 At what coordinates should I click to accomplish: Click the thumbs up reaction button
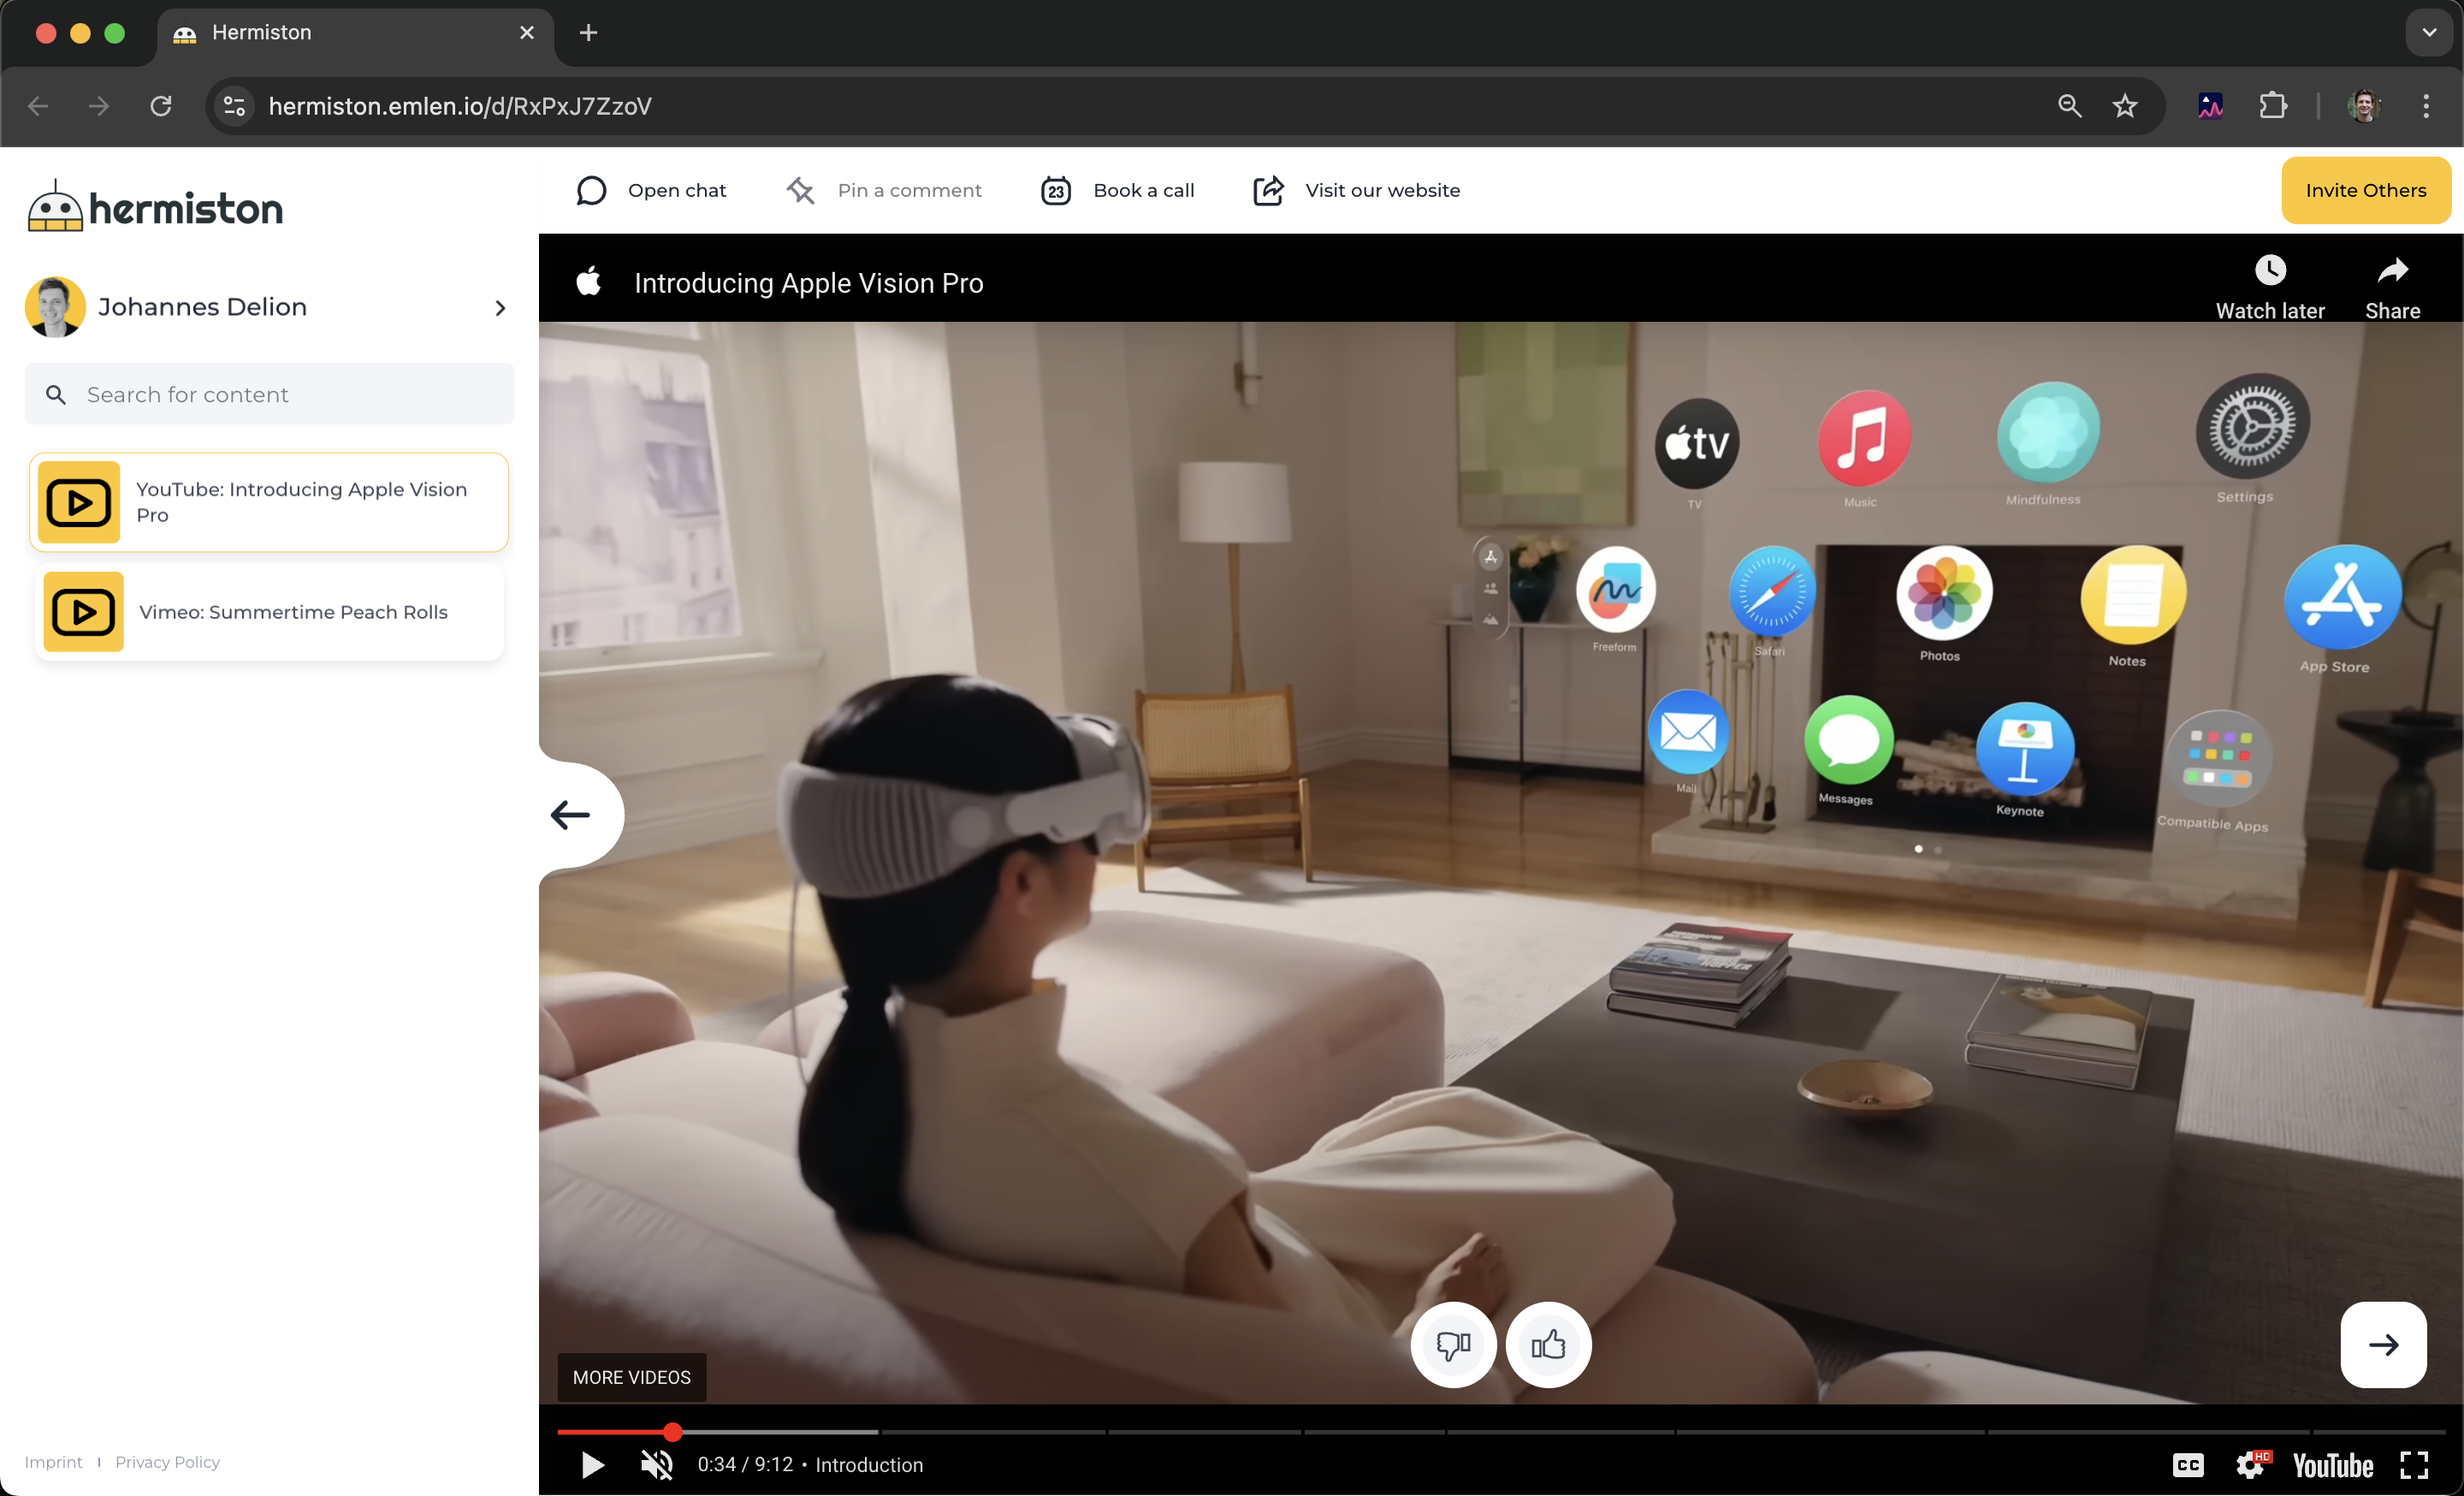(1548, 1344)
